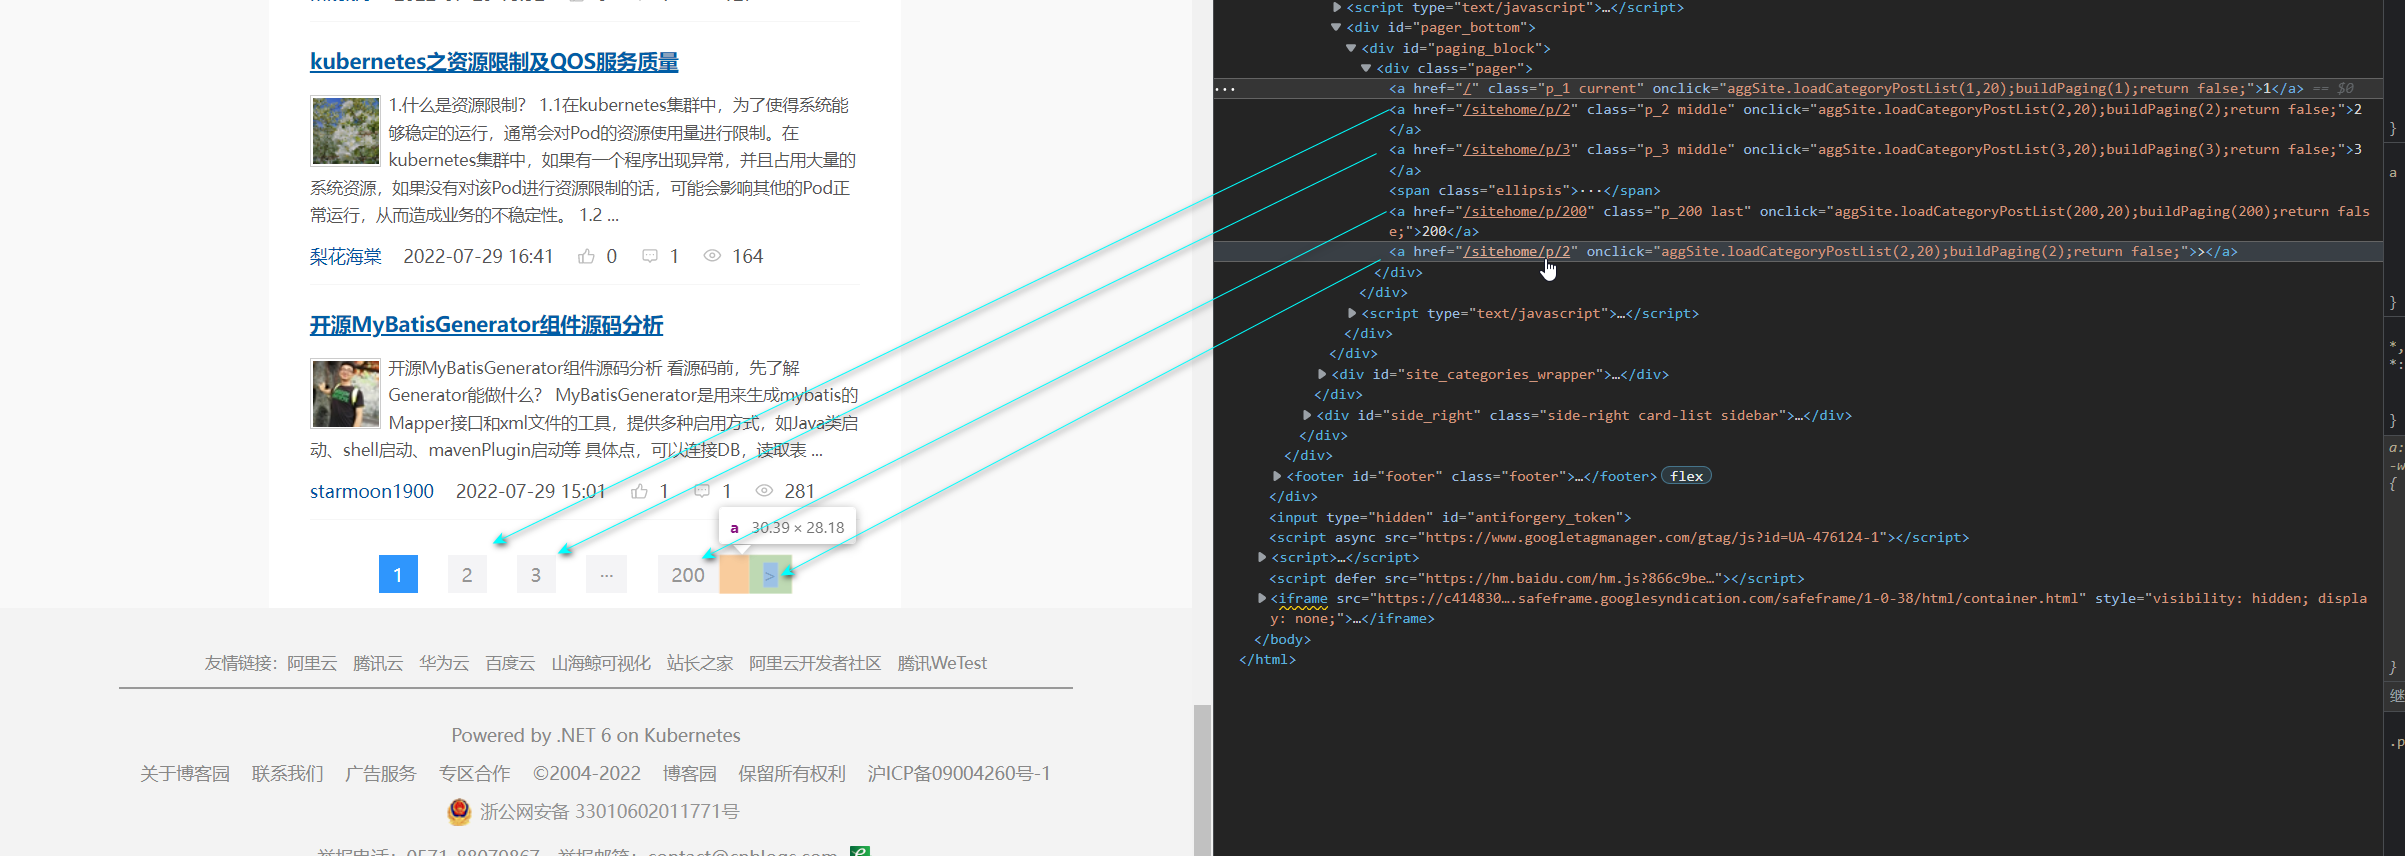Open /sitehome/p/3 href in DevTools
This screenshot has width=2405, height=856.
click(x=1516, y=150)
